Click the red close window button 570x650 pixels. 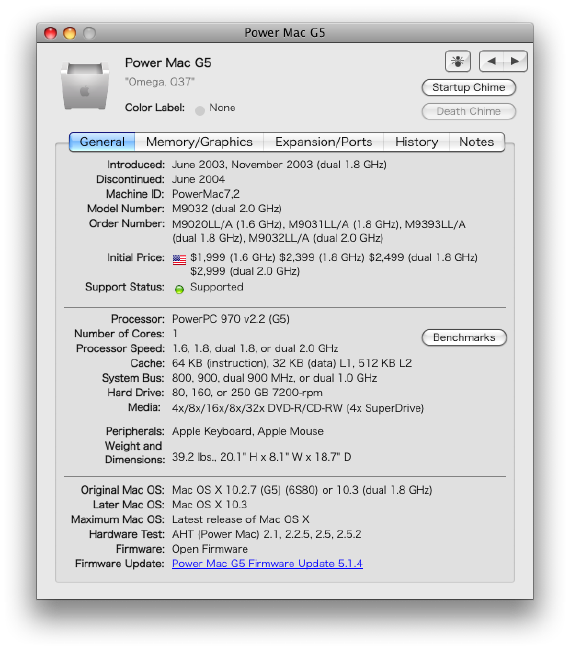(51, 33)
